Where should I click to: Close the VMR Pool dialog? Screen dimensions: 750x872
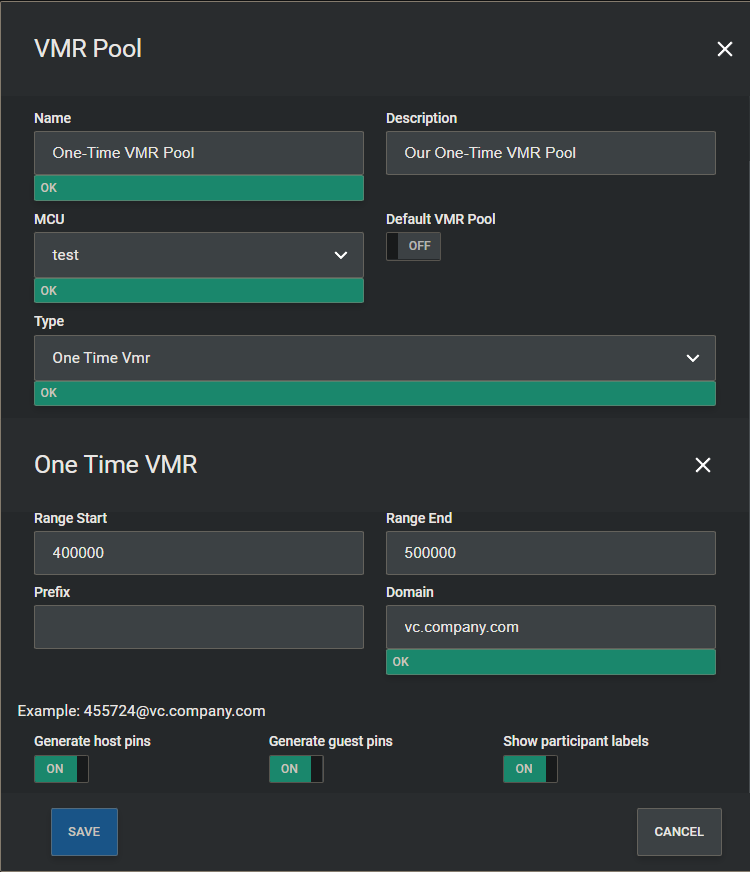tap(725, 49)
